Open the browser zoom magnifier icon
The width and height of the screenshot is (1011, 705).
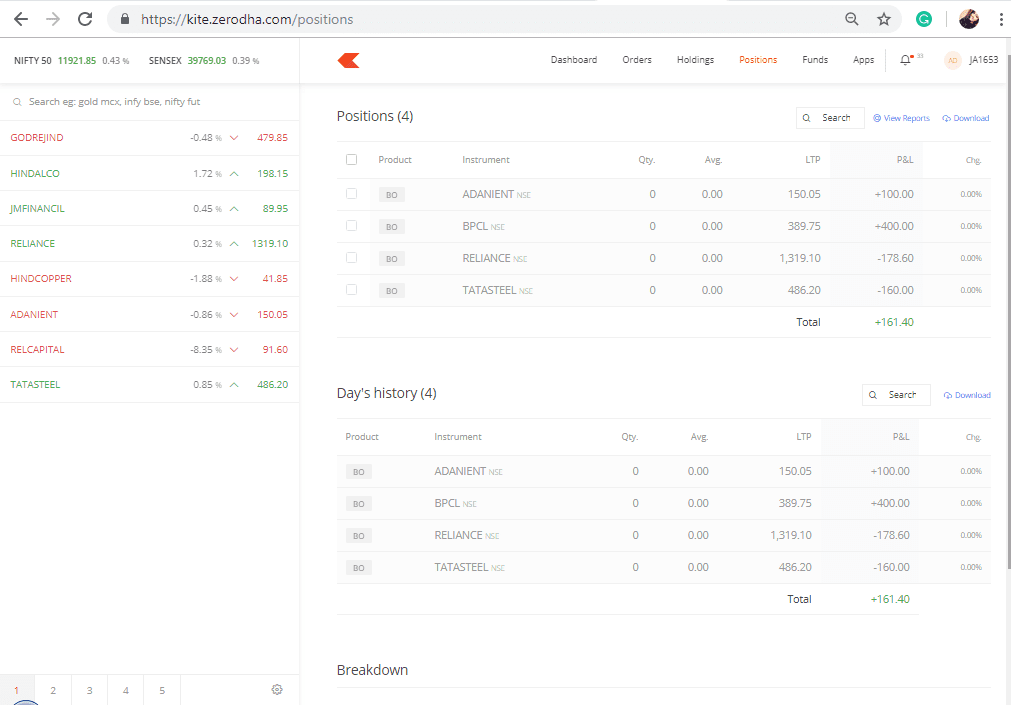click(x=852, y=19)
